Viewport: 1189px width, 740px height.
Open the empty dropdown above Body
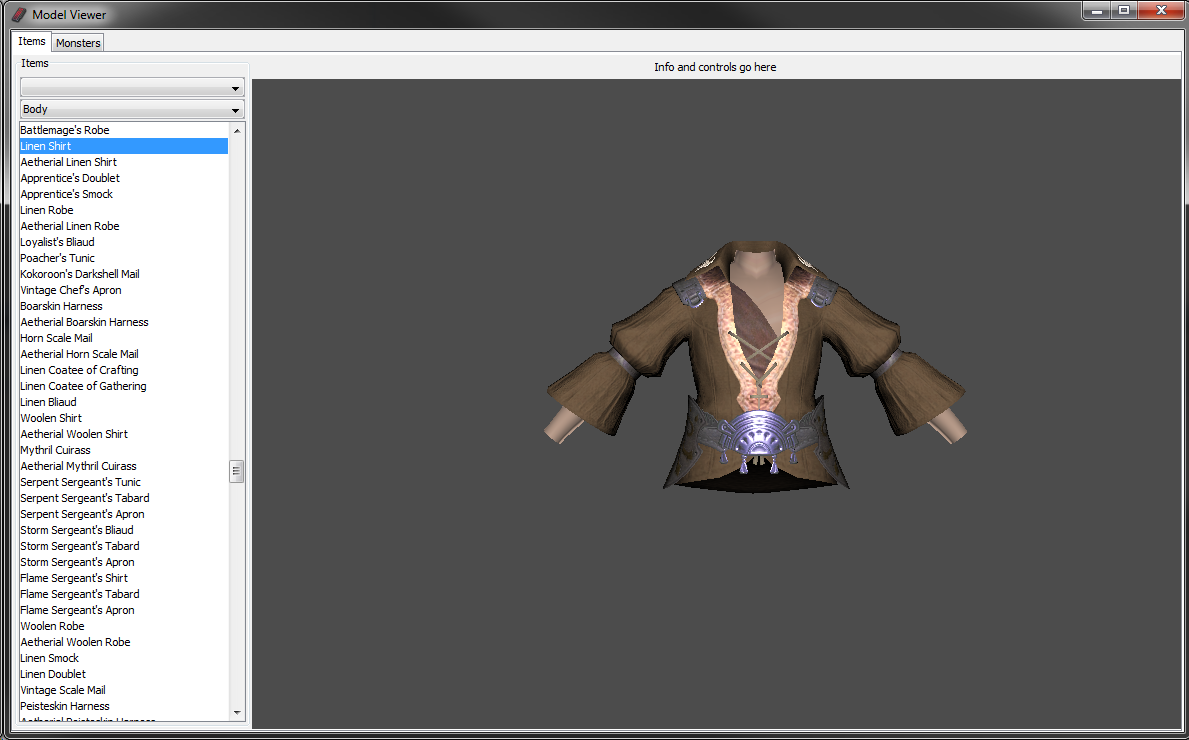(132, 88)
